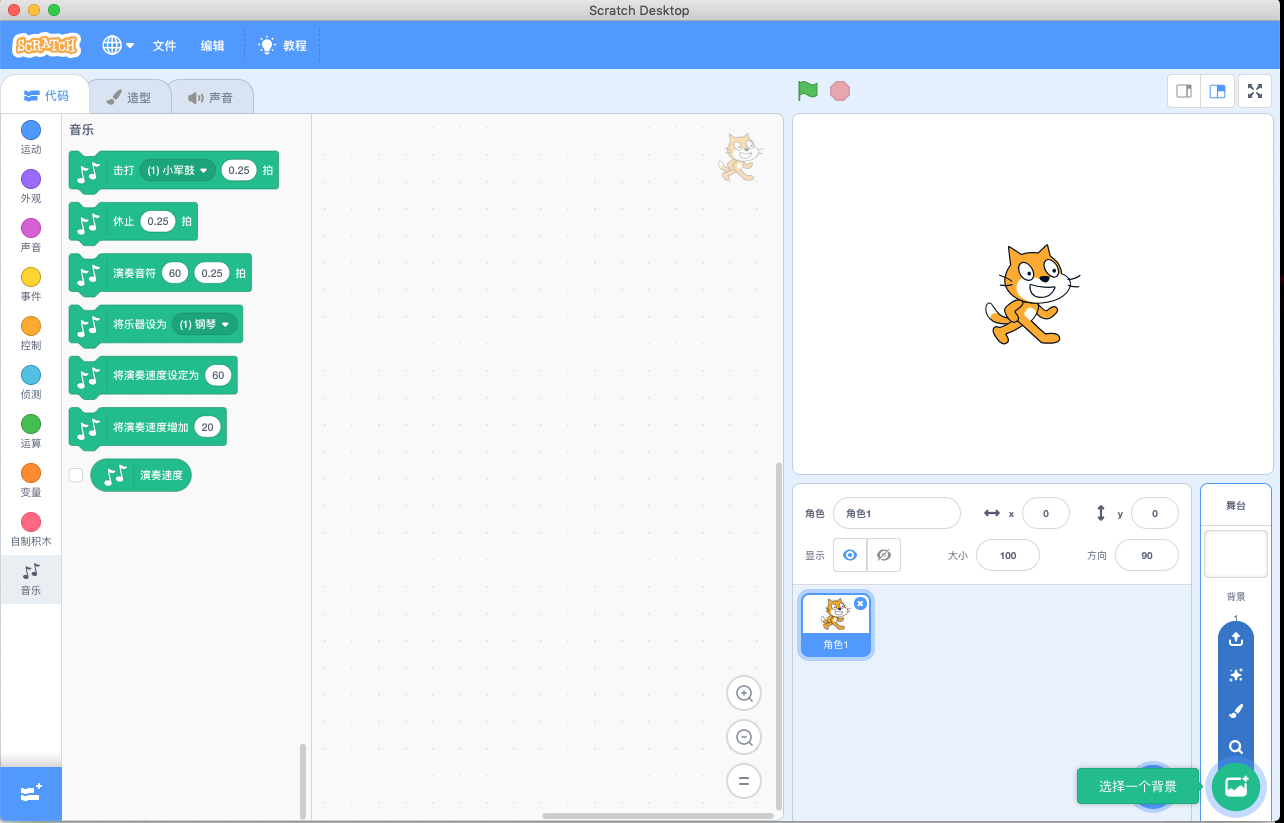
Task: Switch to large stage layout
Action: point(1217,91)
